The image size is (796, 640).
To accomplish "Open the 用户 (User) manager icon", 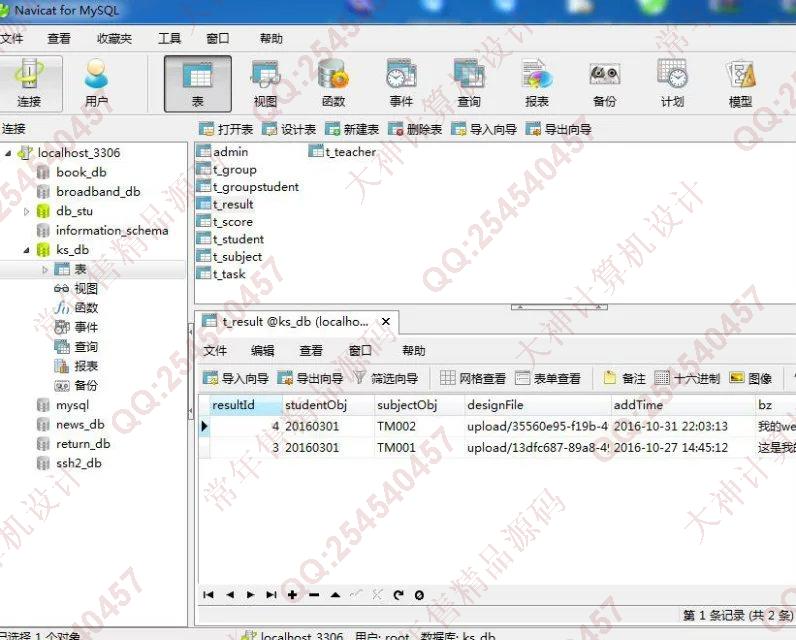I will click(x=96, y=83).
